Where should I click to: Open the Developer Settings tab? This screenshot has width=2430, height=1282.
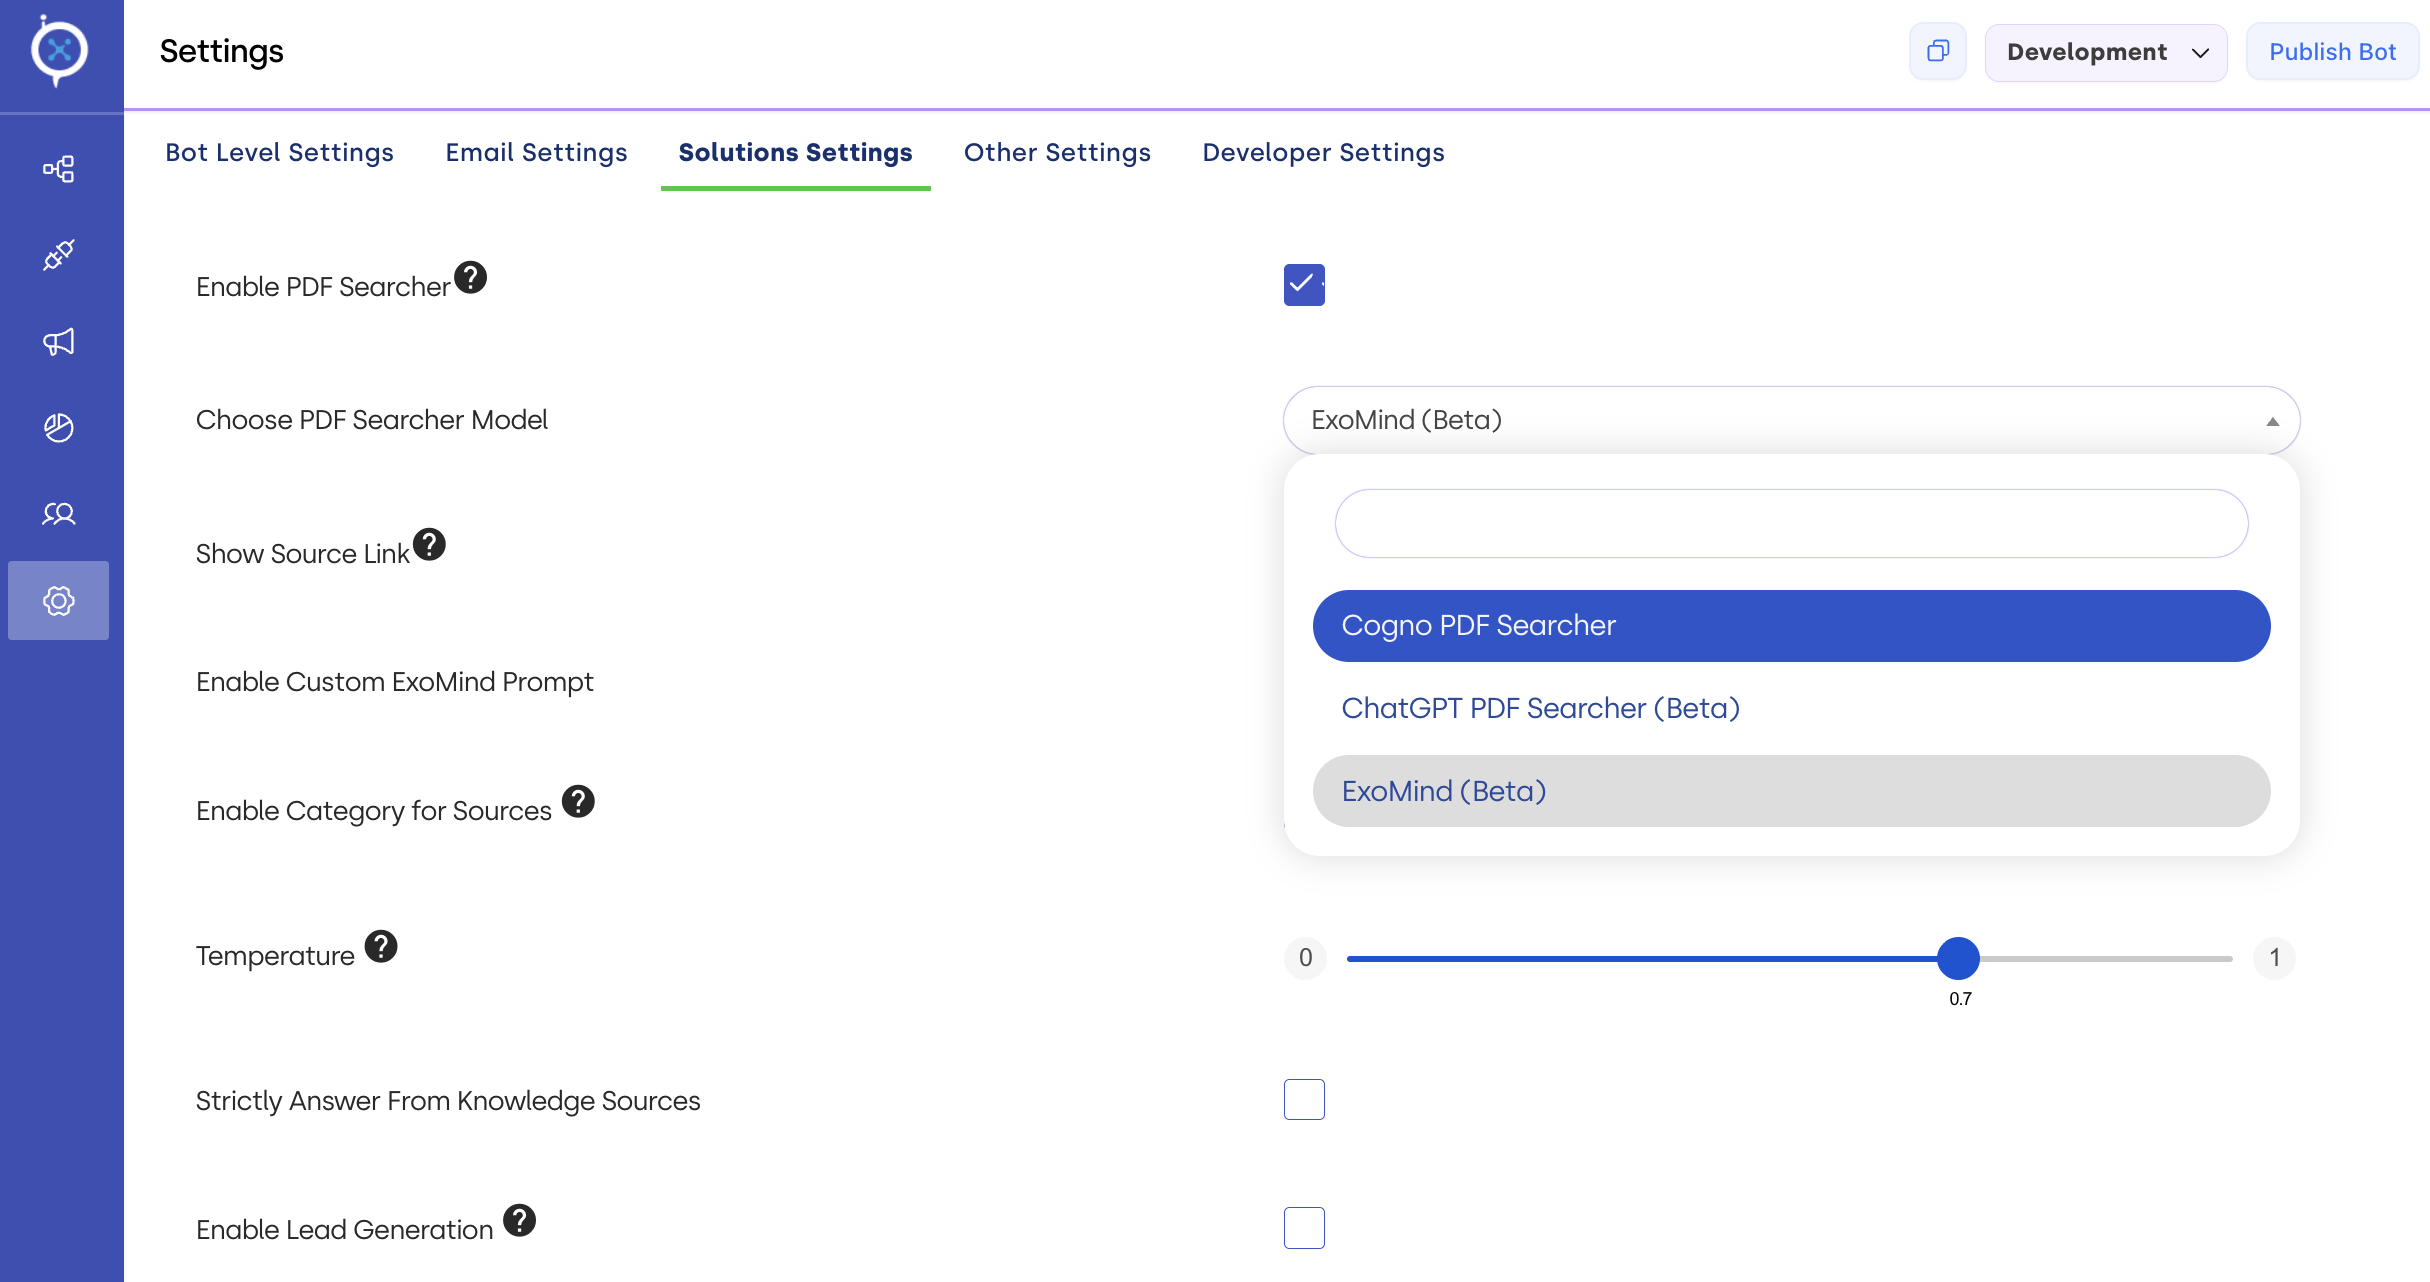tap(1323, 152)
